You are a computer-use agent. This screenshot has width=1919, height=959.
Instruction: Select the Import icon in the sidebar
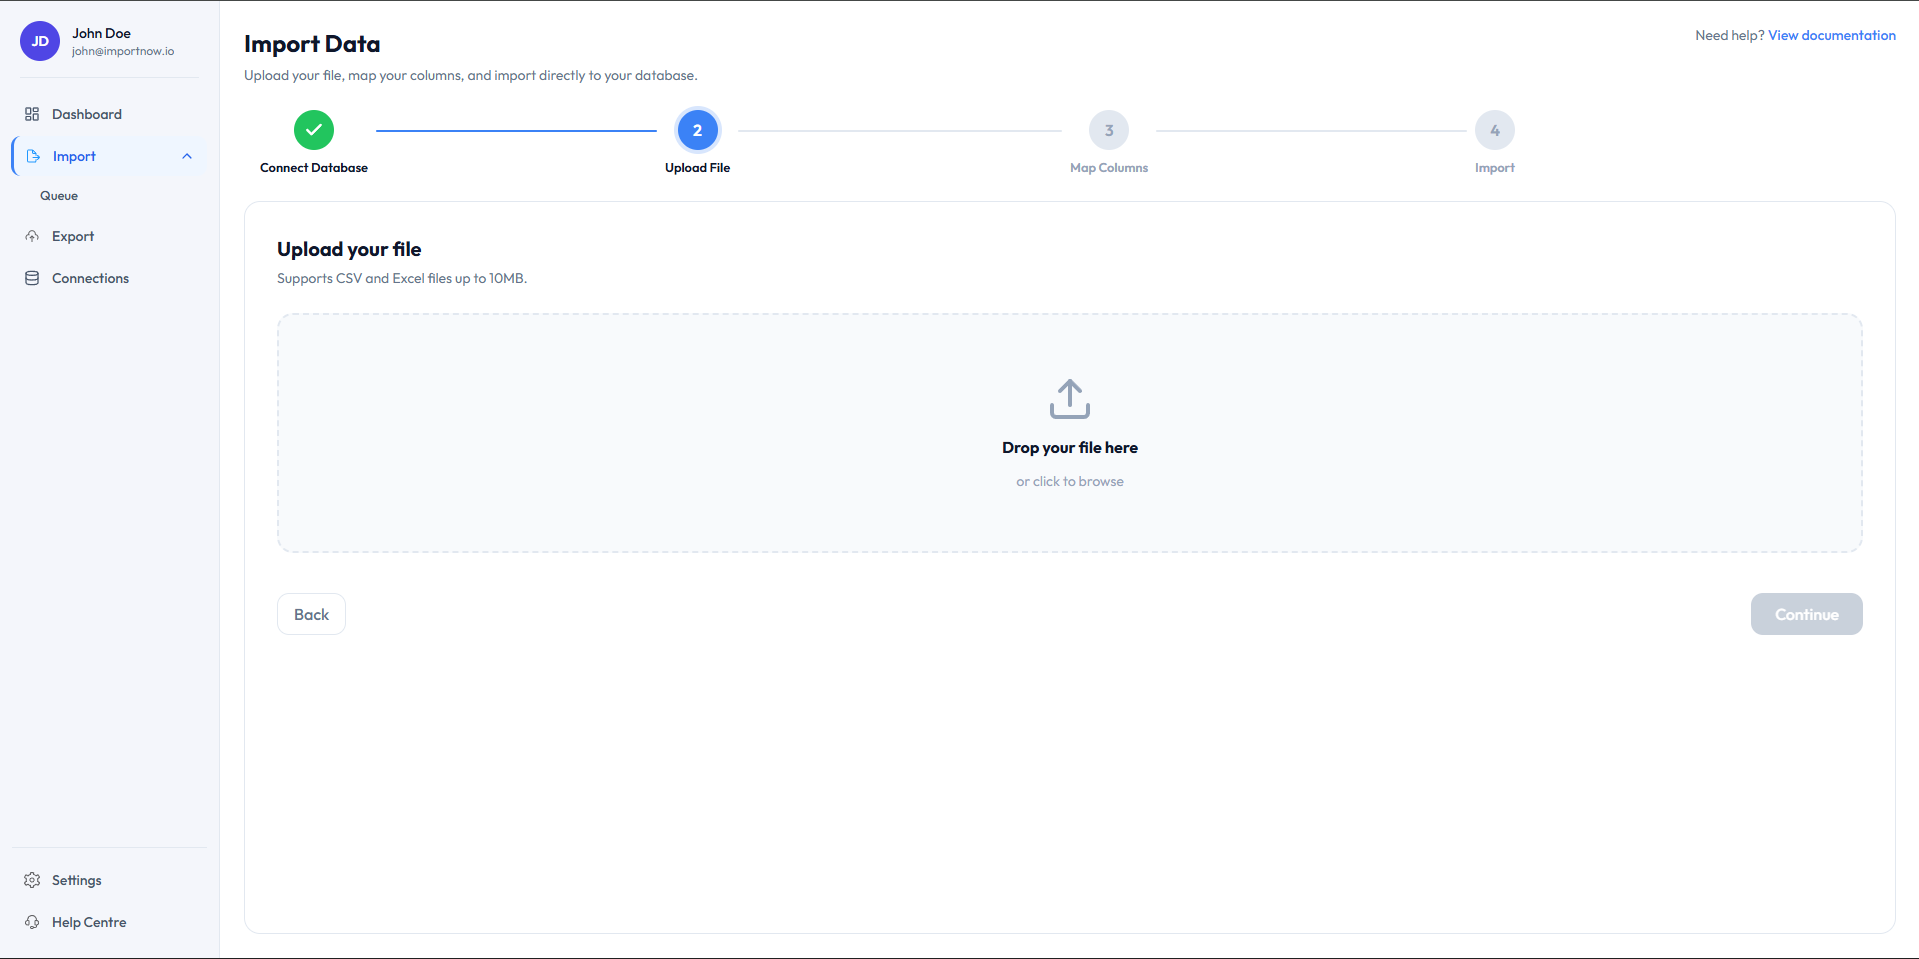[x=33, y=156]
